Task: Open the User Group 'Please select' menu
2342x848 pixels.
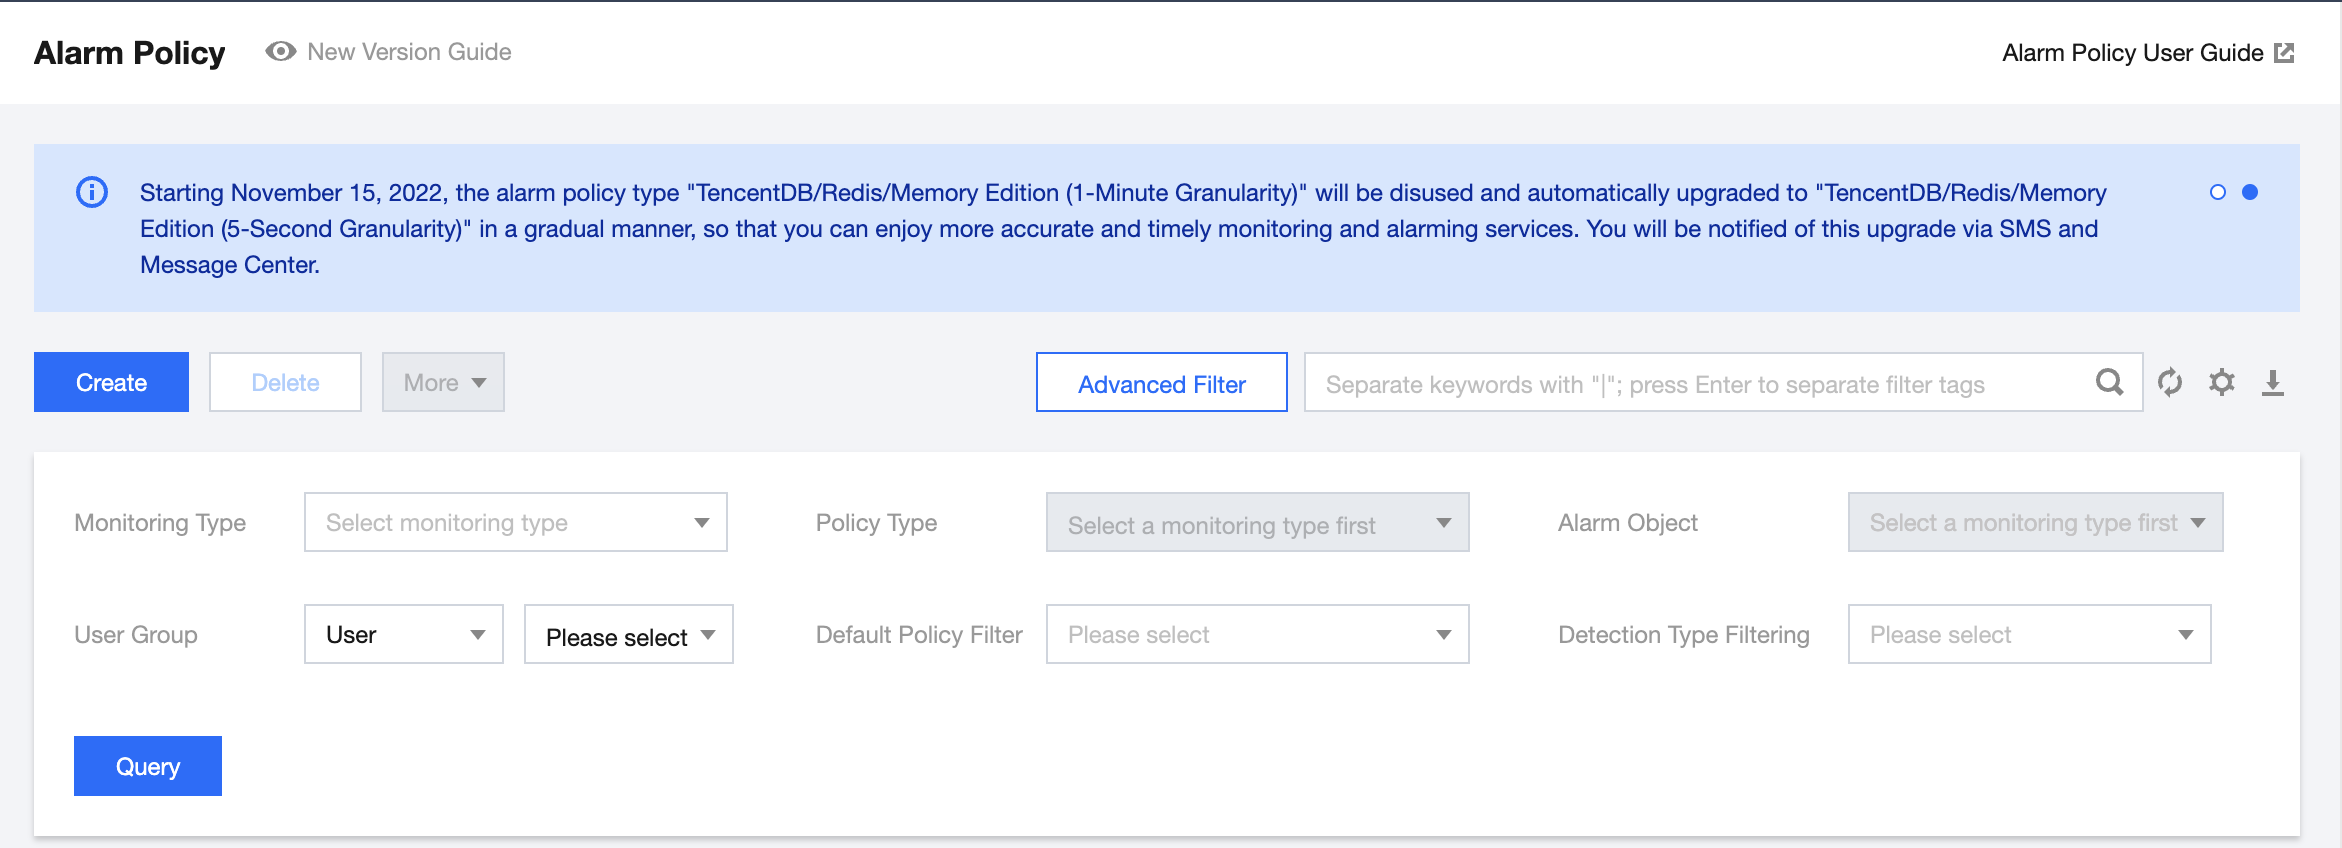Action: click(x=628, y=634)
